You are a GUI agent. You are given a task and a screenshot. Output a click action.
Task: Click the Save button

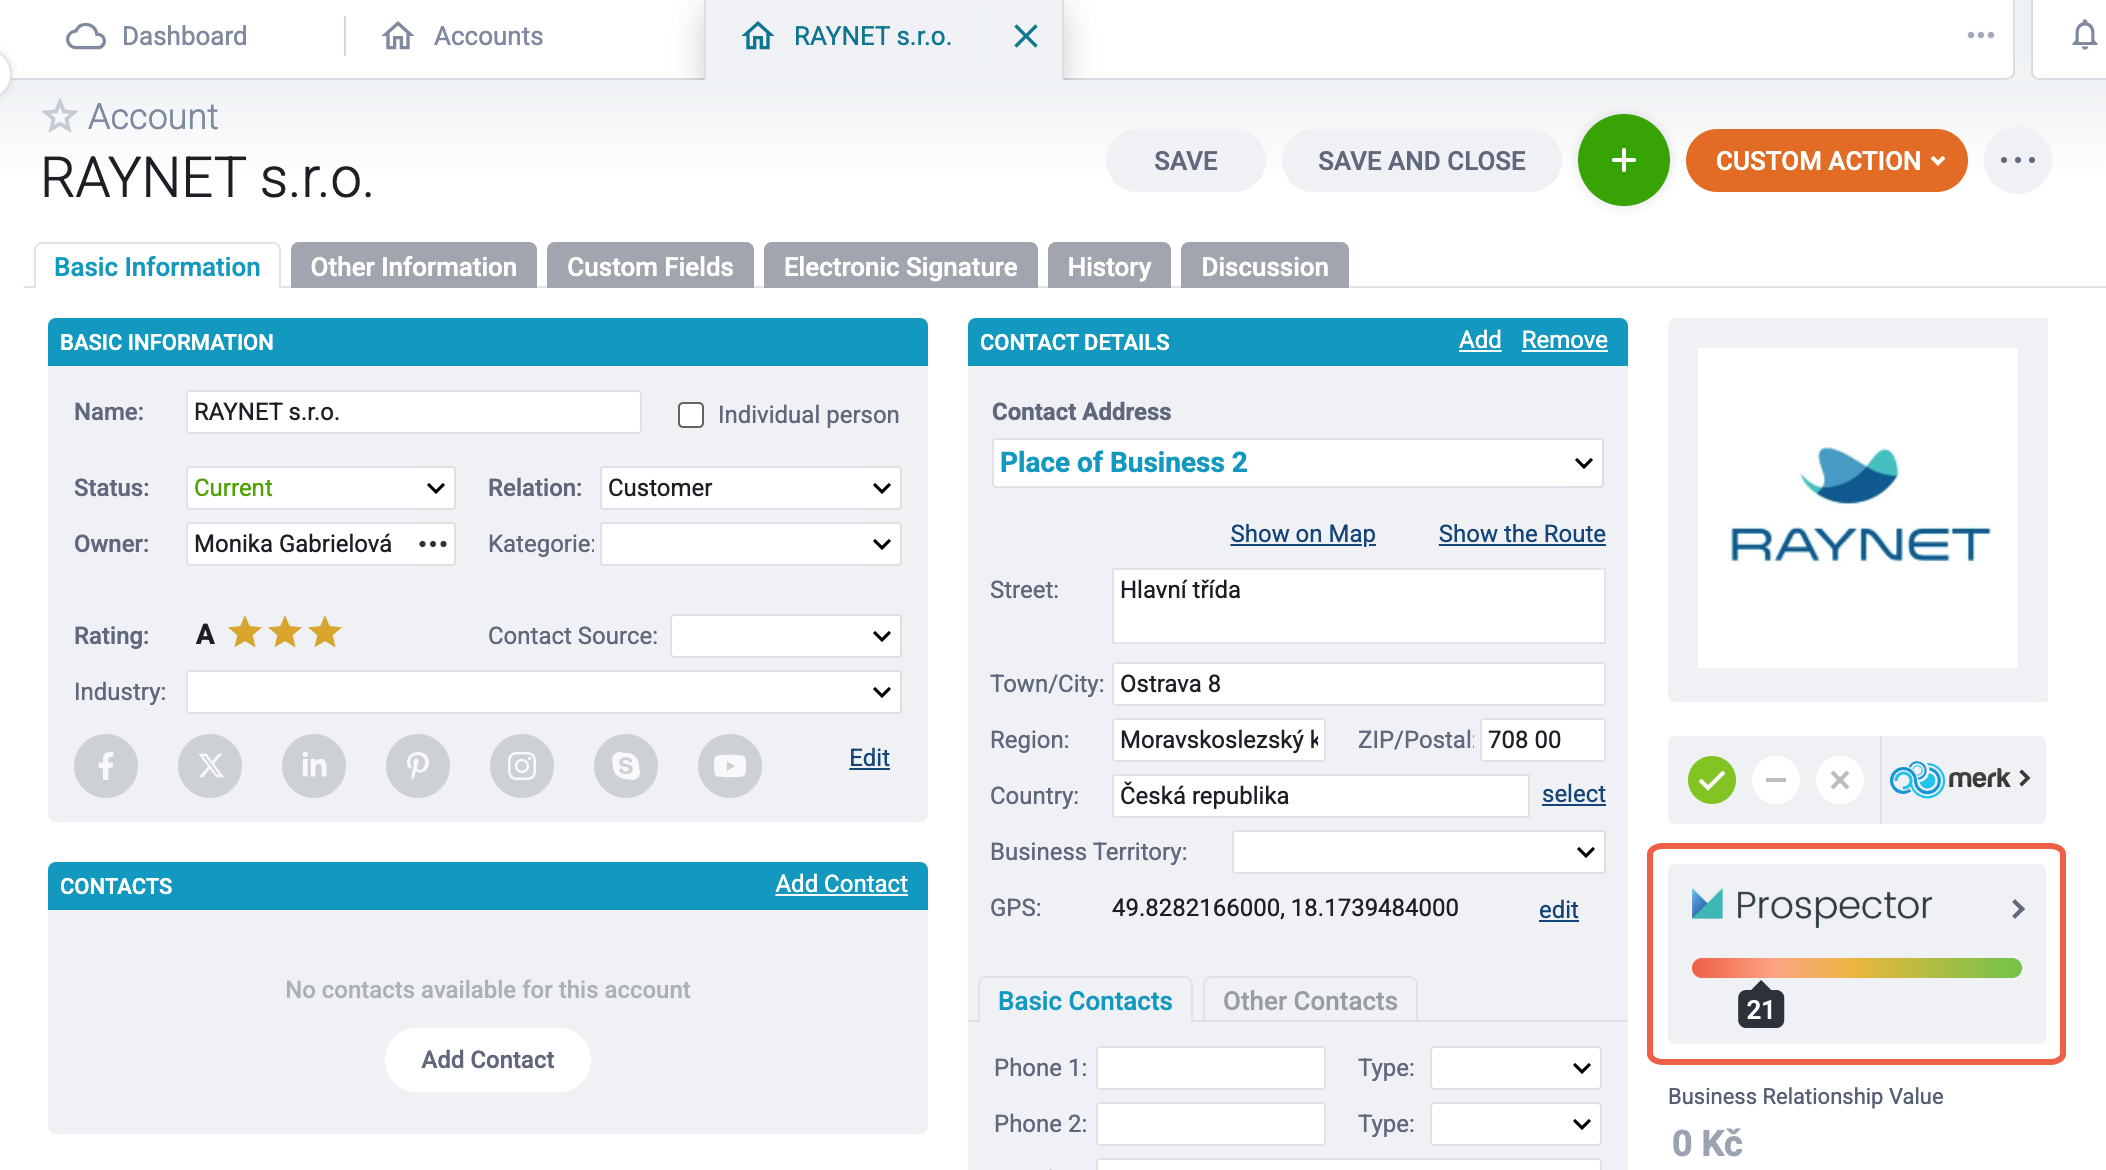pos(1186,160)
